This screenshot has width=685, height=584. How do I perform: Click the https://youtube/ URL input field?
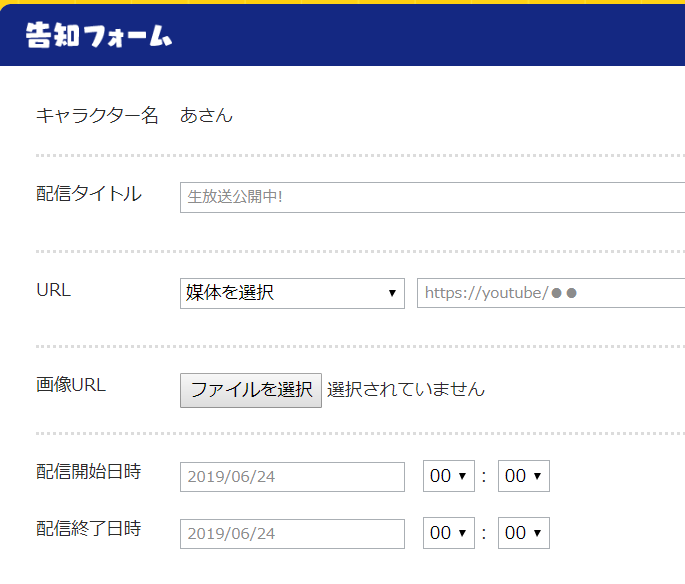tap(551, 293)
